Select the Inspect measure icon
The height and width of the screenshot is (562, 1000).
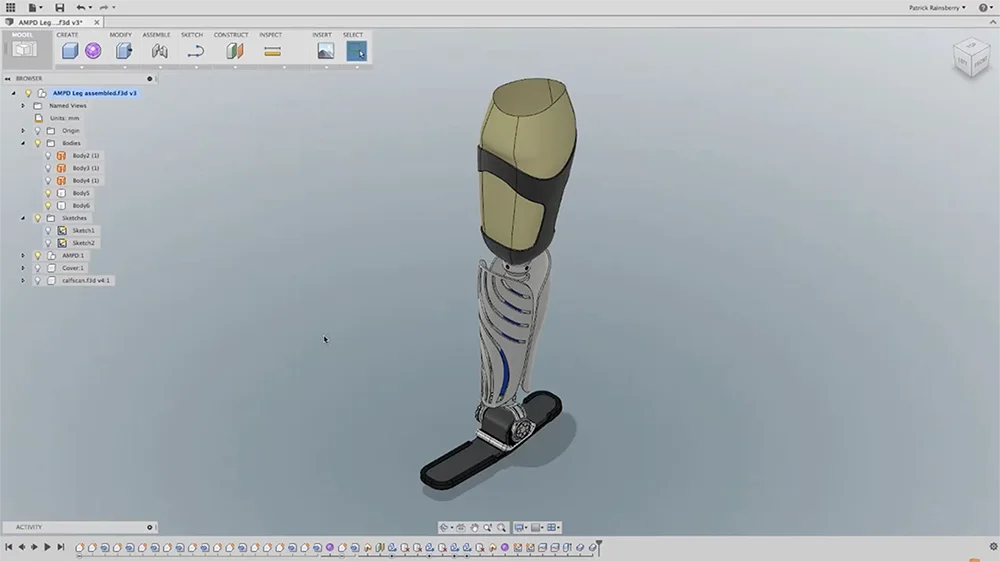(272, 50)
